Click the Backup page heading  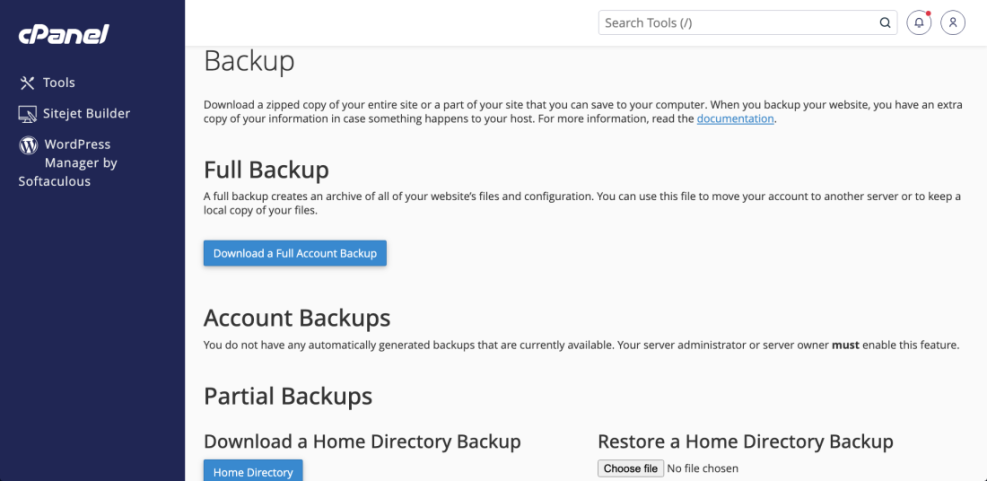click(249, 61)
